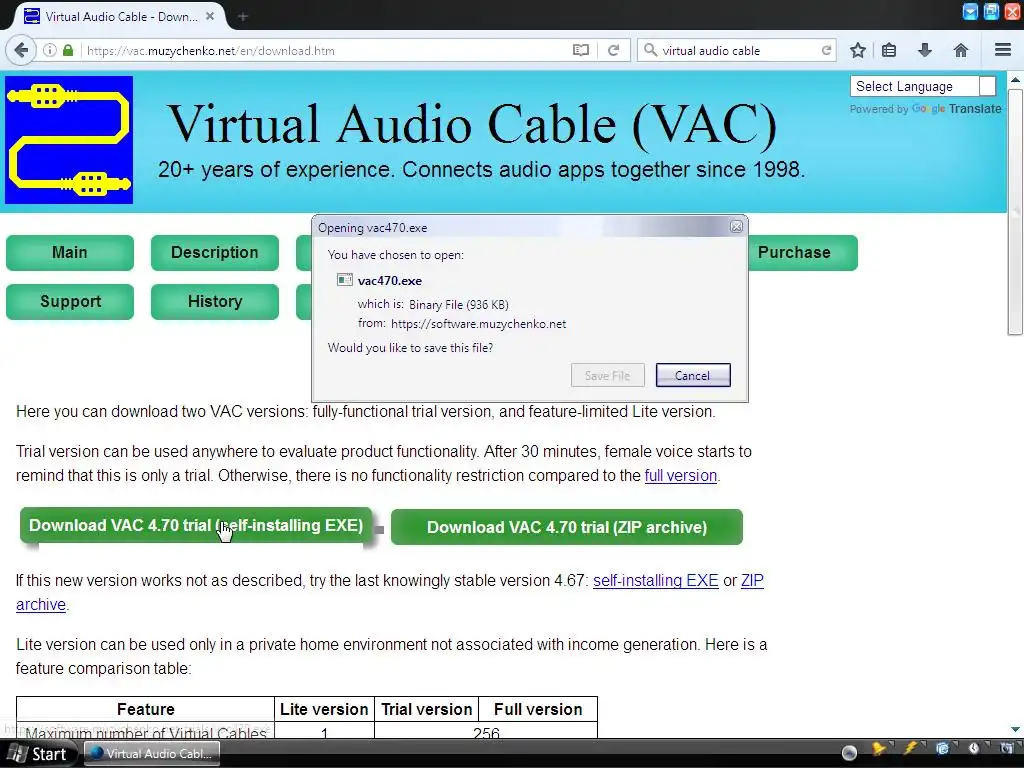Open the Description page

[215, 253]
